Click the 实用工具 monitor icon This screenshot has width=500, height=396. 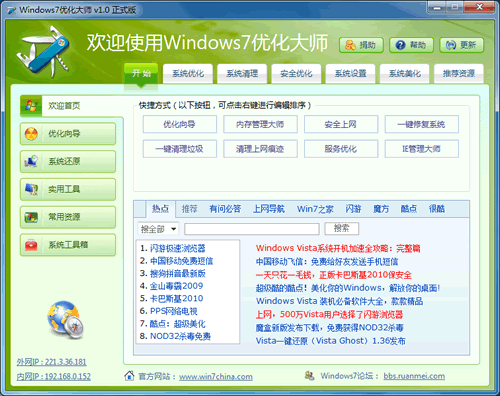(31, 189)
